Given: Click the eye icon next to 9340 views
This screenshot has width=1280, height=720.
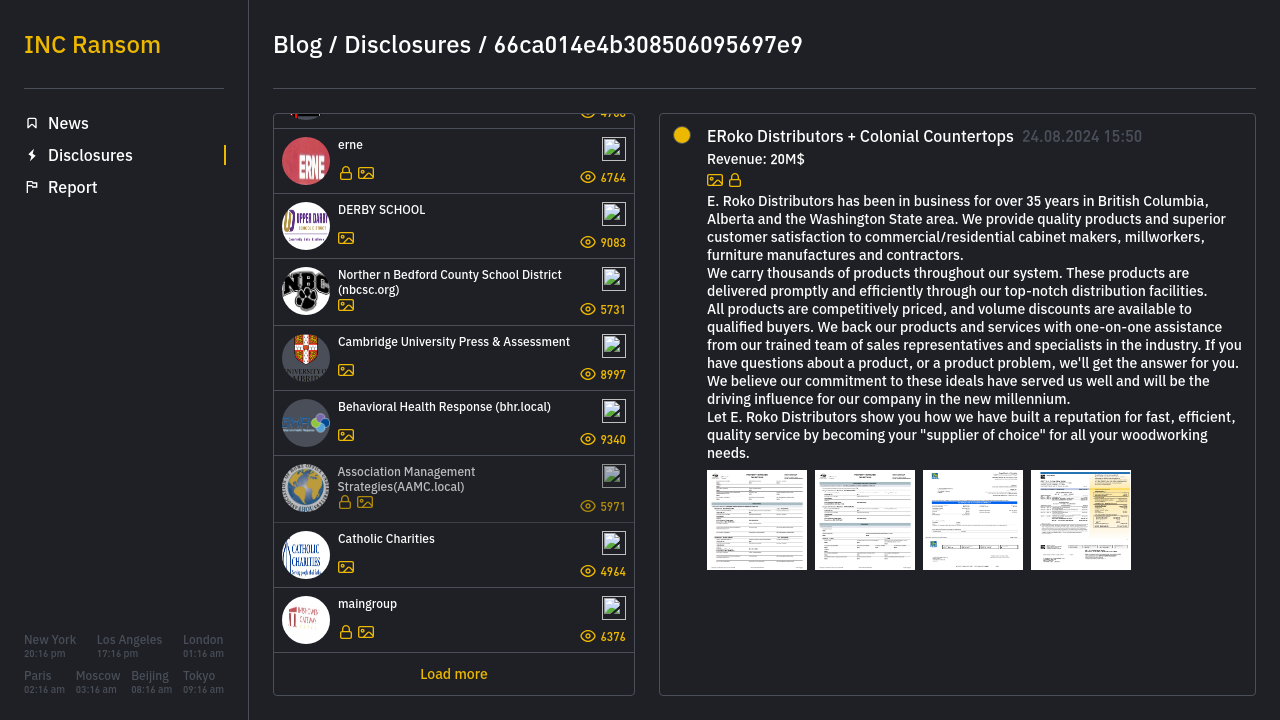Looking at the screenshot, I should (x=588, y=439).
